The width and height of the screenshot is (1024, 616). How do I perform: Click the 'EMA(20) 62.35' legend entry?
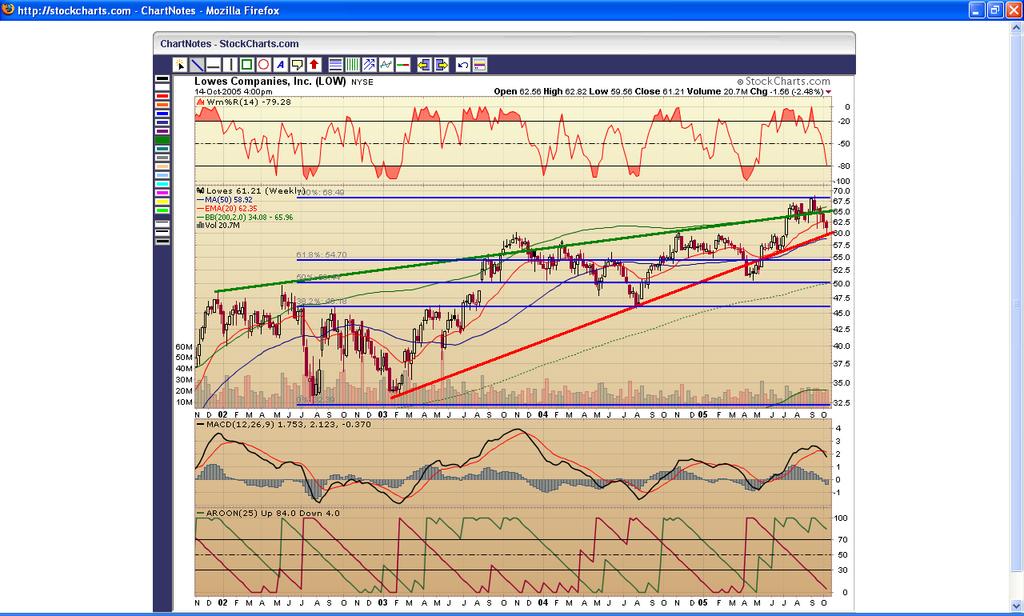tap(231, 208)
